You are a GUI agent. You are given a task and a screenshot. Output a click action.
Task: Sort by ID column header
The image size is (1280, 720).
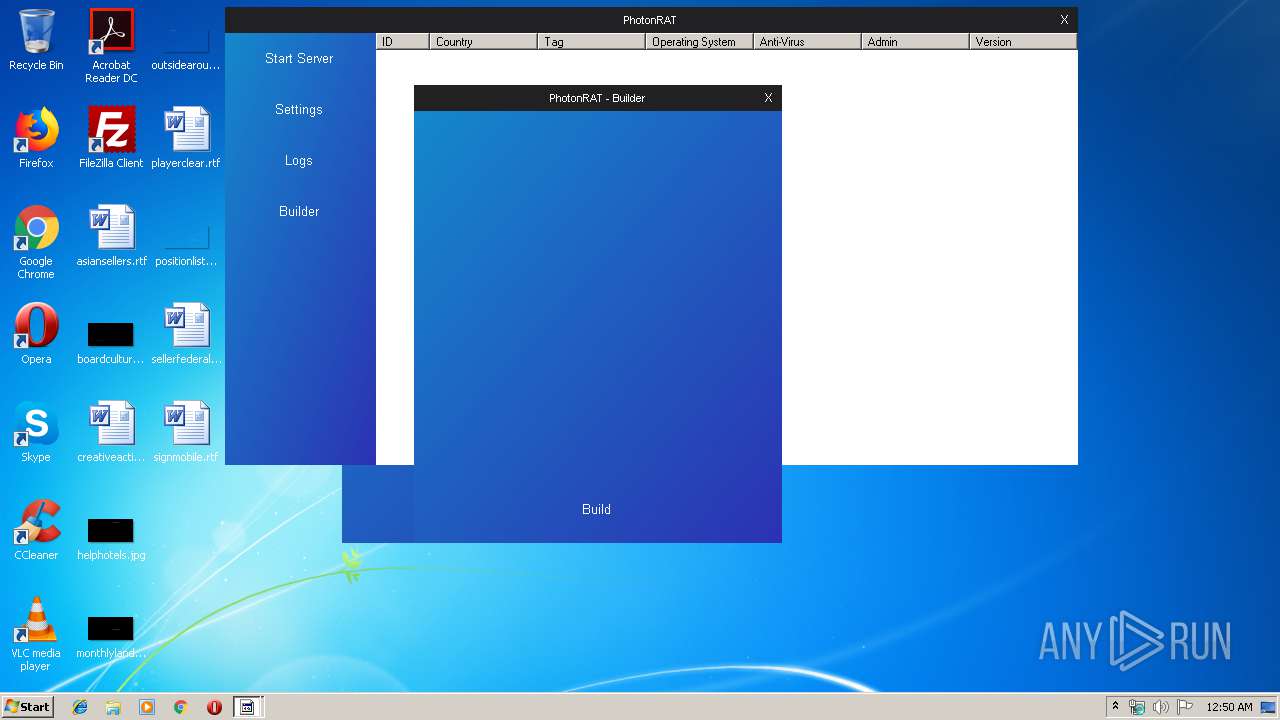click(x=403, y=42)
